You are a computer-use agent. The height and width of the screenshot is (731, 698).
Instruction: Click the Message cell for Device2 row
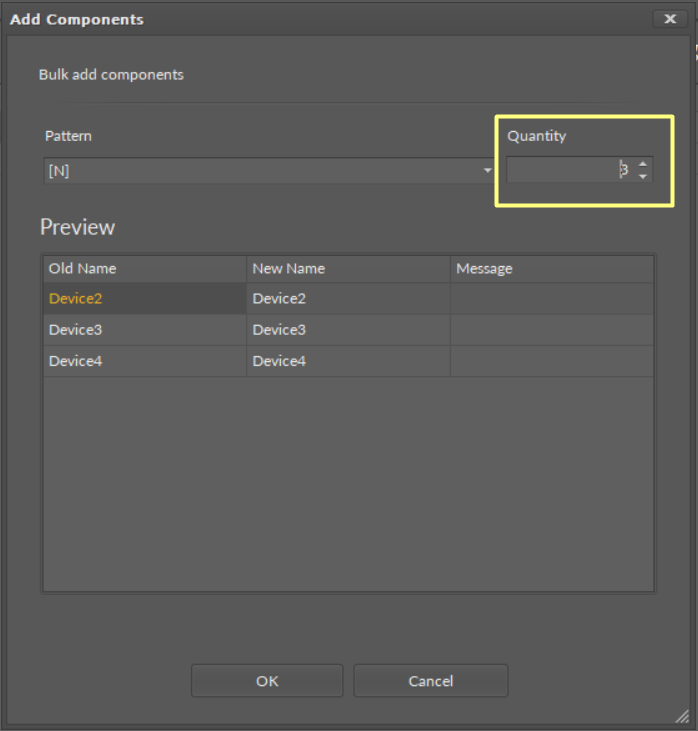552,298
